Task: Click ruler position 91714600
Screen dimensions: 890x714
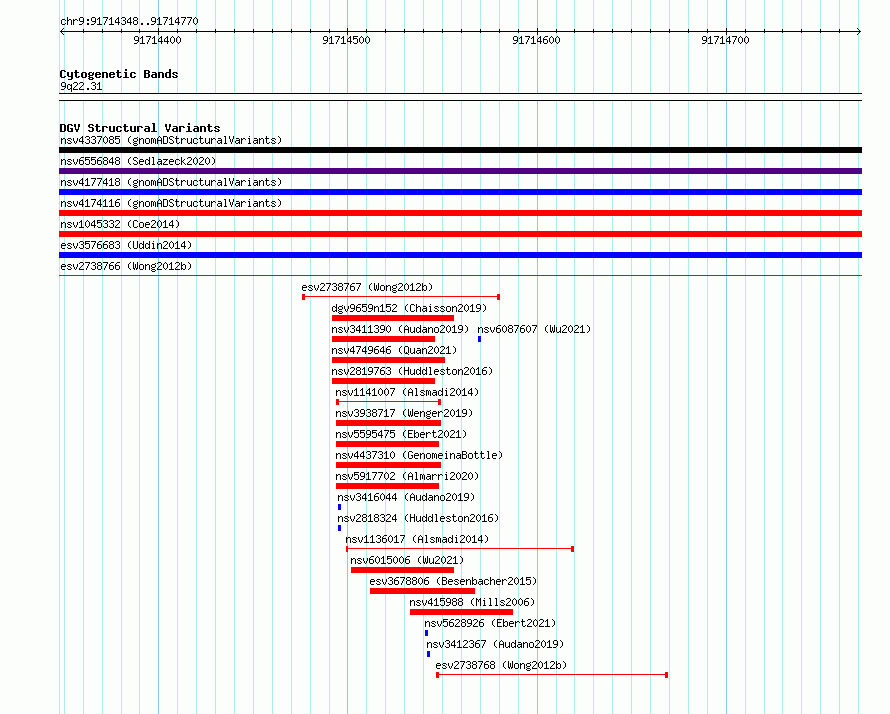Action: coord(536,40)
